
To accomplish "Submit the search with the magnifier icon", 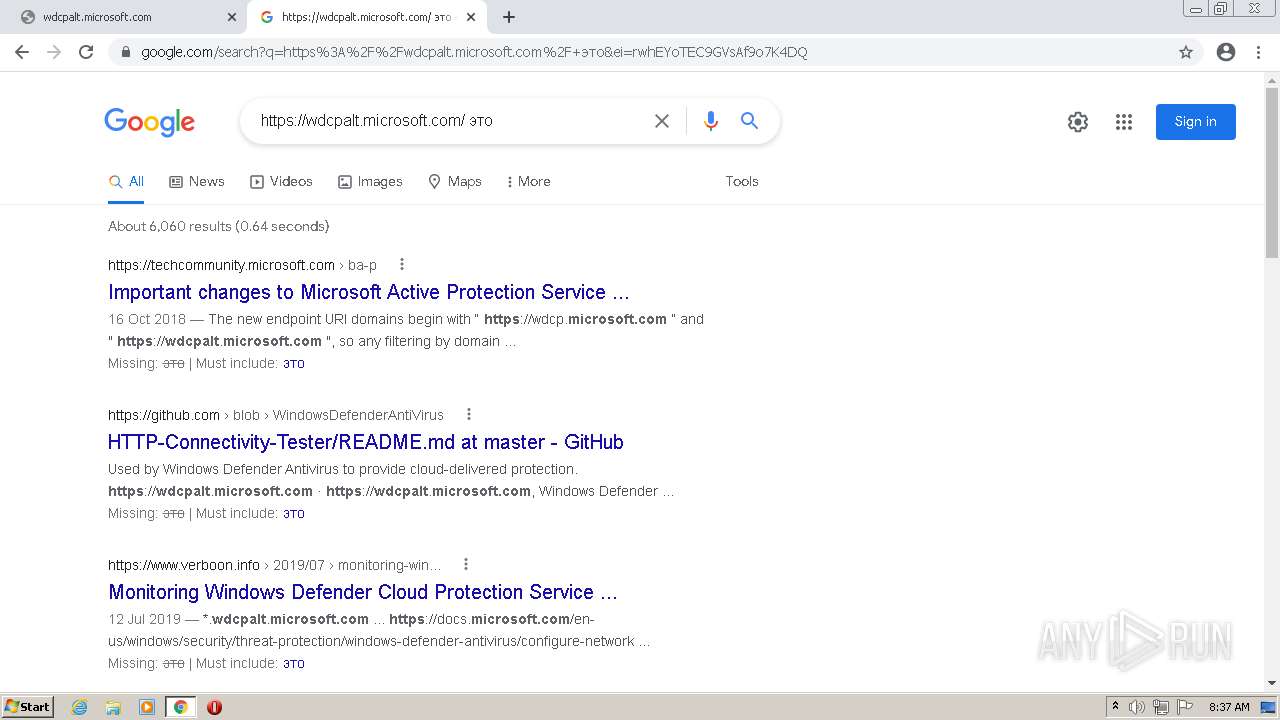I will tap(749, 121).
